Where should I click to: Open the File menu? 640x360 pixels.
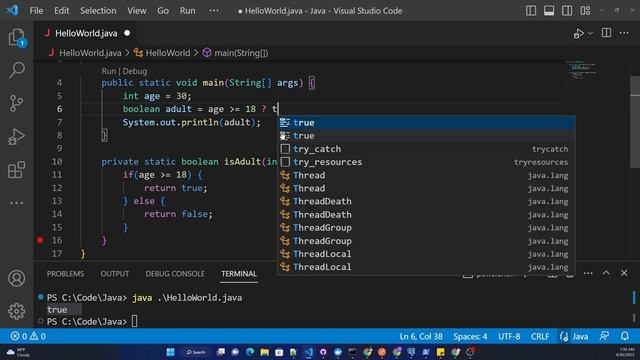36,11
